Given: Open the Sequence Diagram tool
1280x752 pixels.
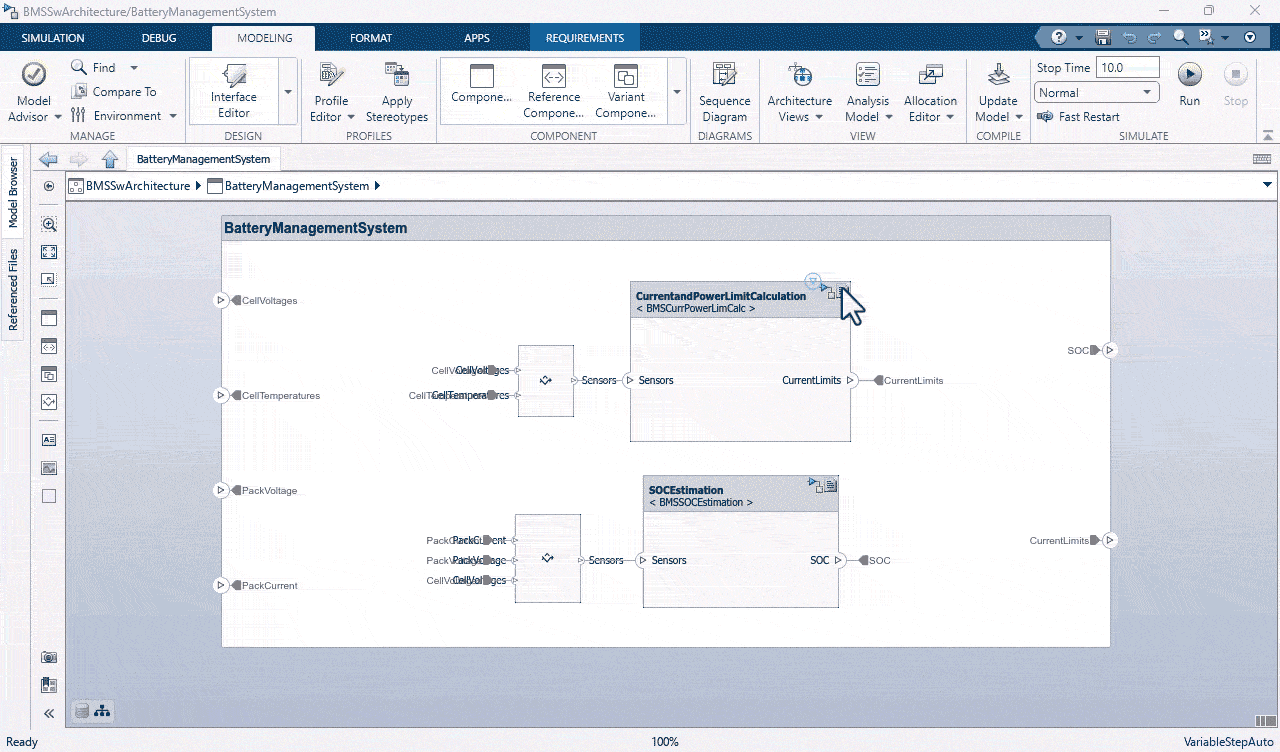Looking at the screenshot, I should [724, 92].
